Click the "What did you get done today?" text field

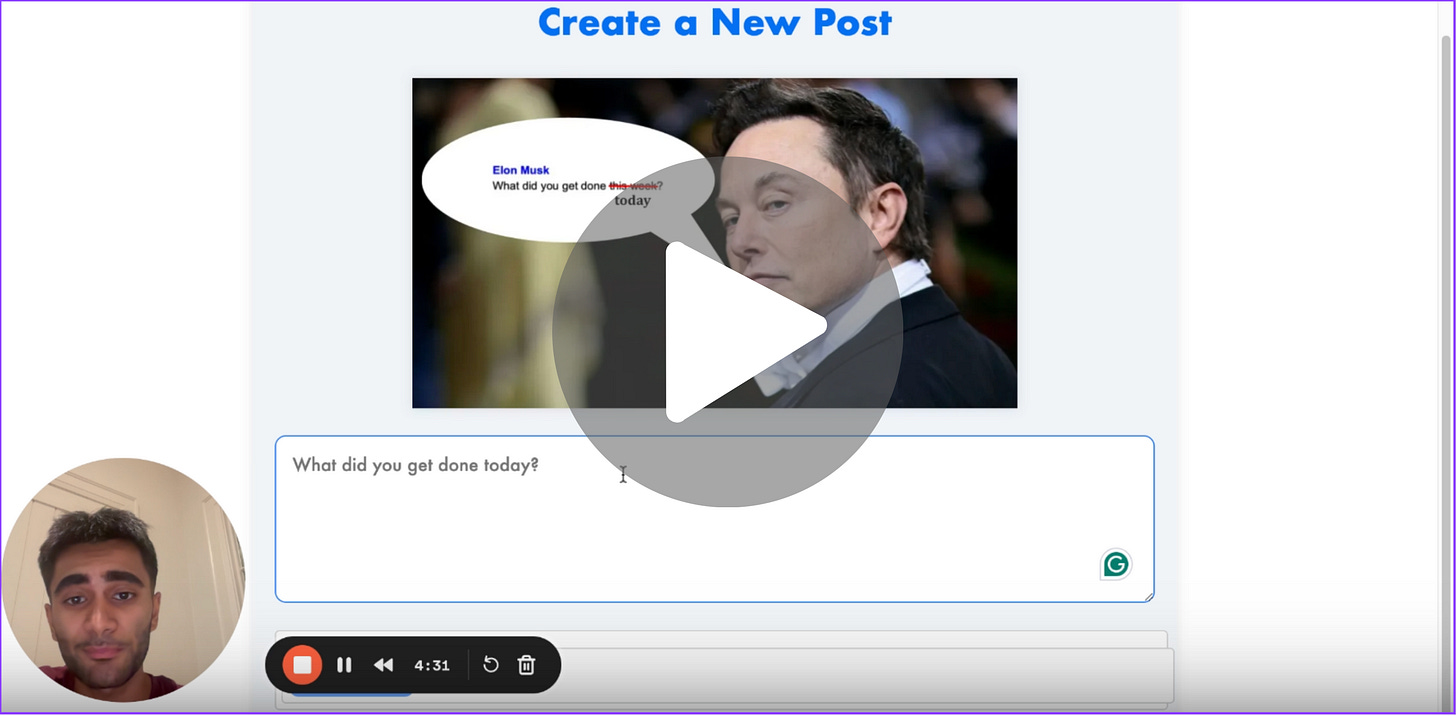point(715,519)
